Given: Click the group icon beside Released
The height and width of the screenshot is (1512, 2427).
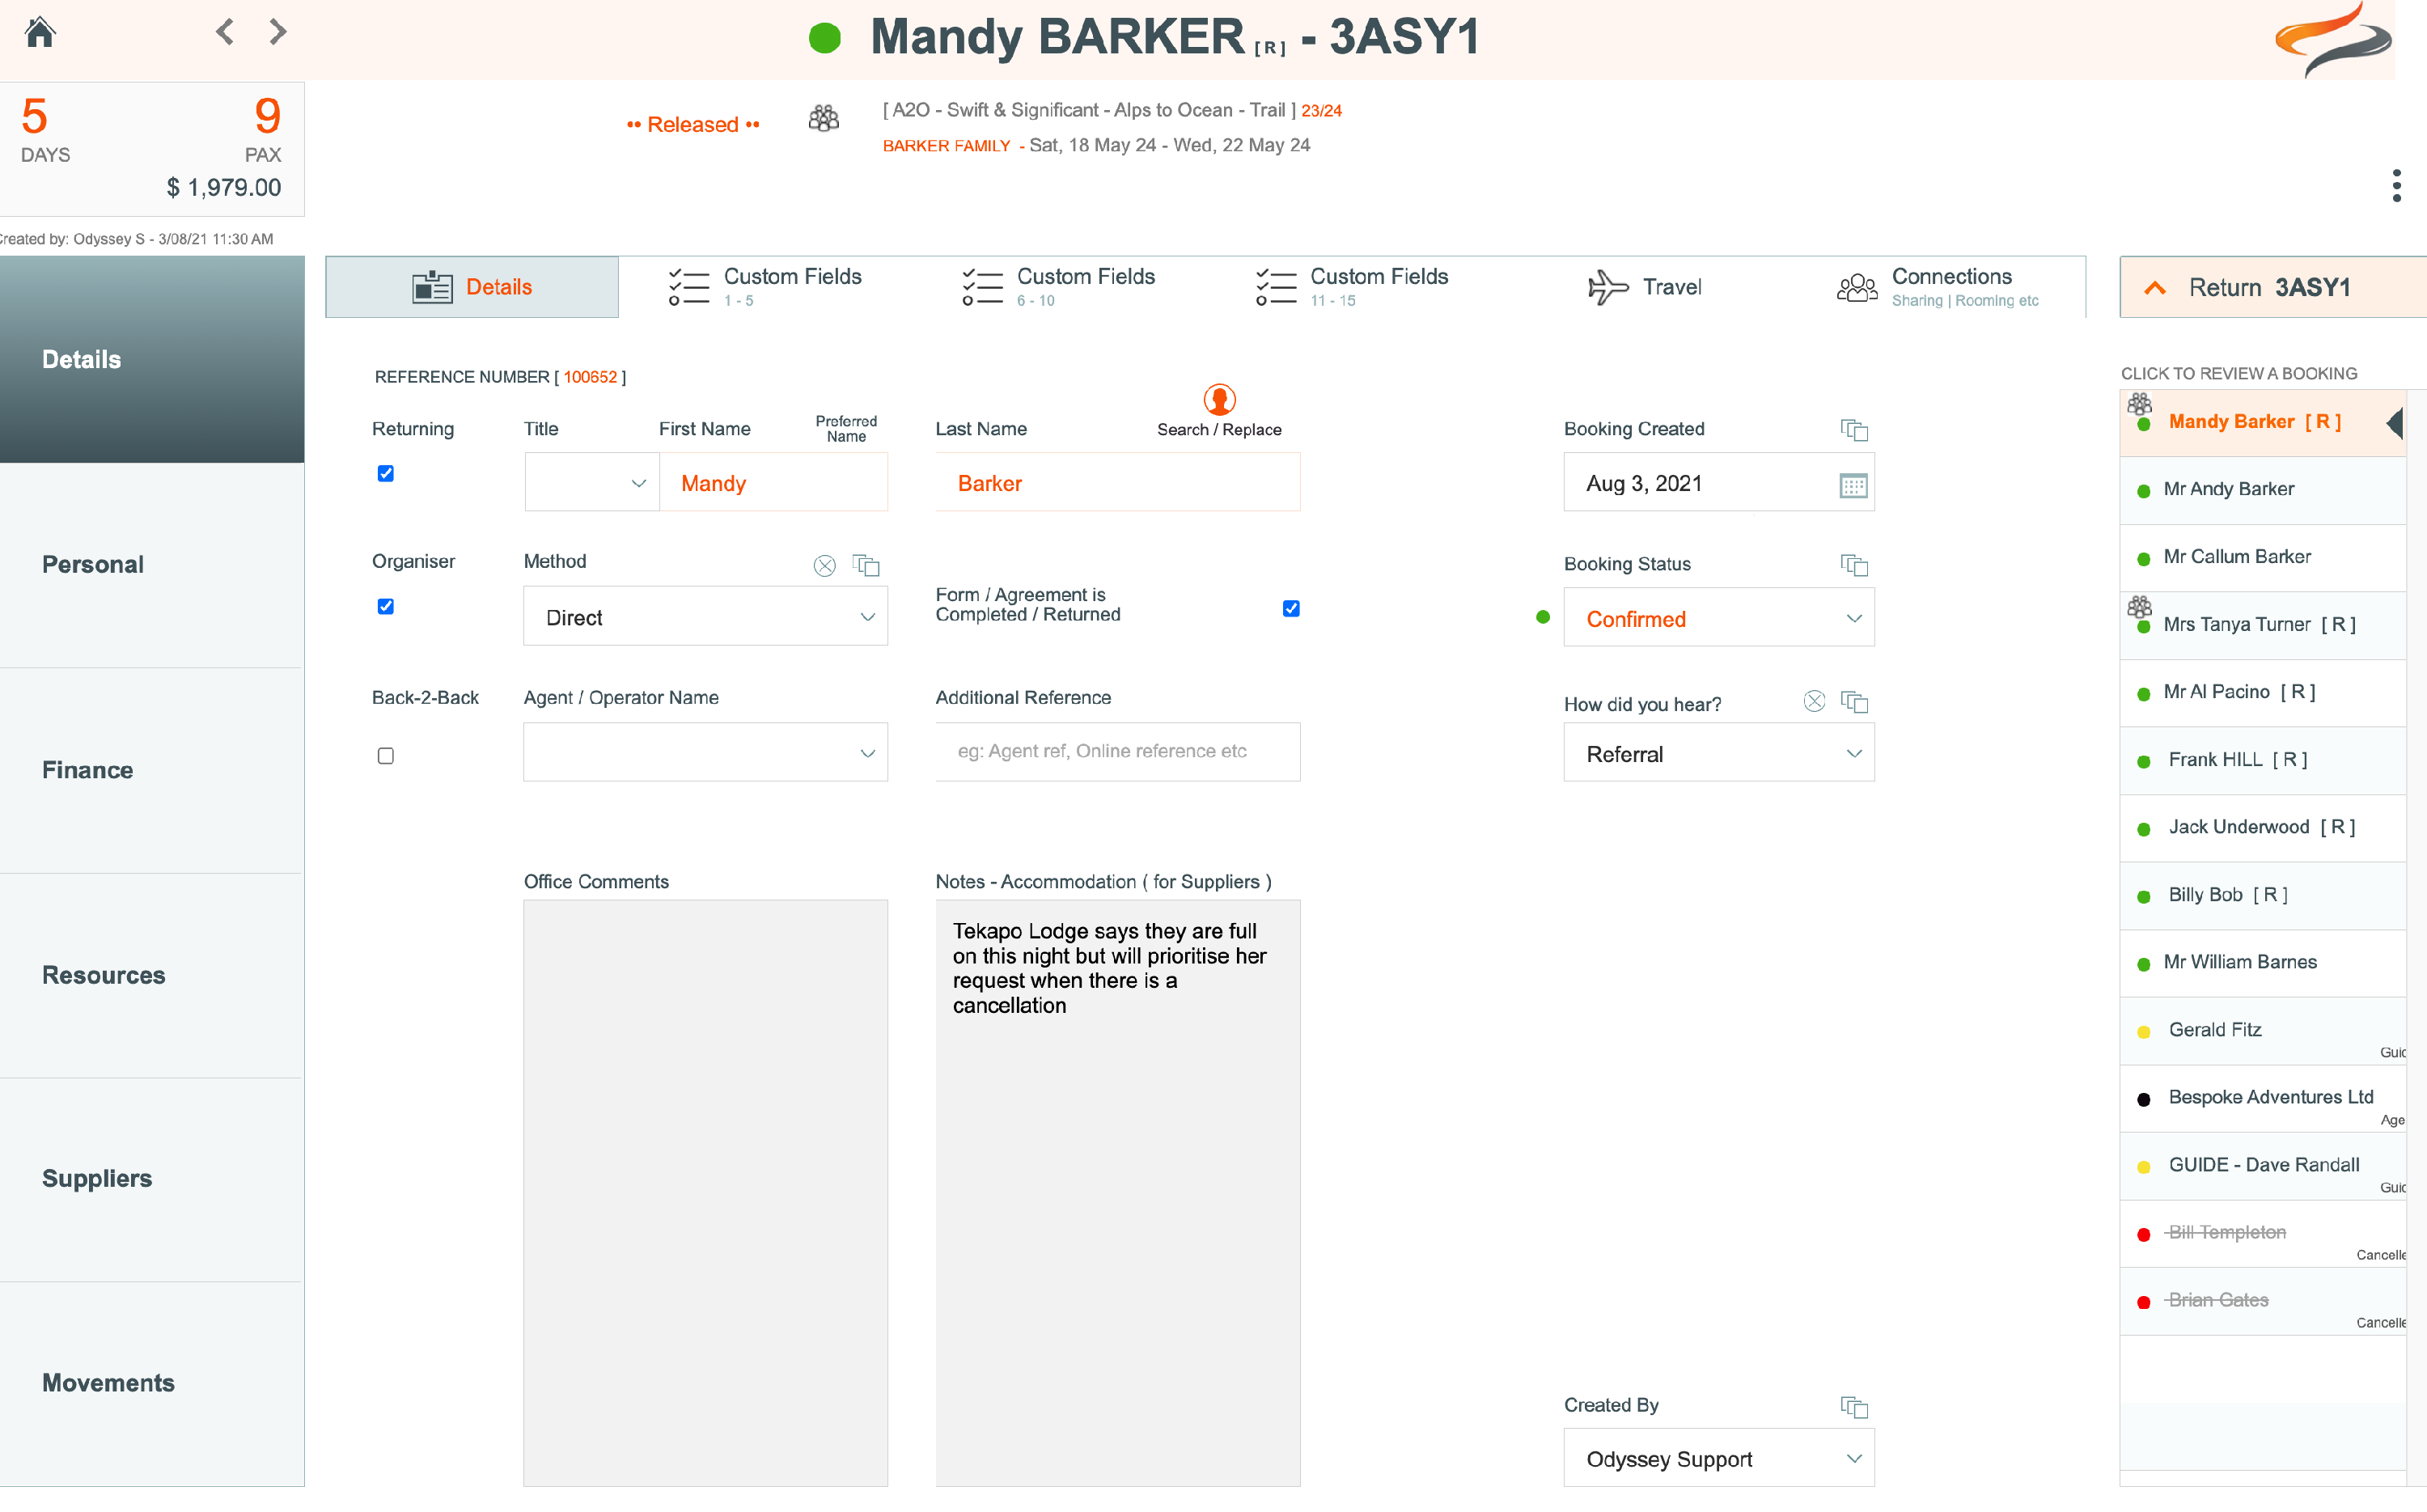Looking at the screenshot, I should pos(823,120).
